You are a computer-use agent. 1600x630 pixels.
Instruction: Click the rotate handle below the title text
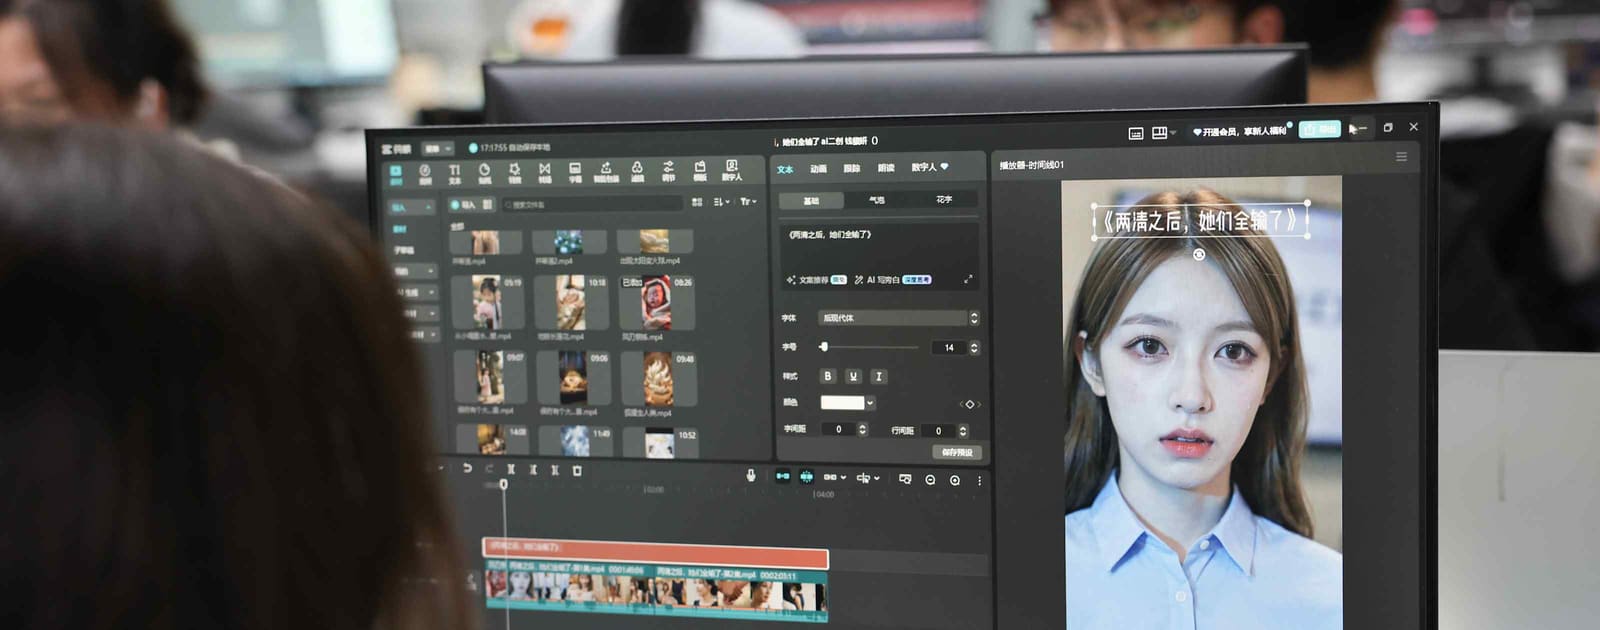pyautogui.click(x=1199, y=254)
